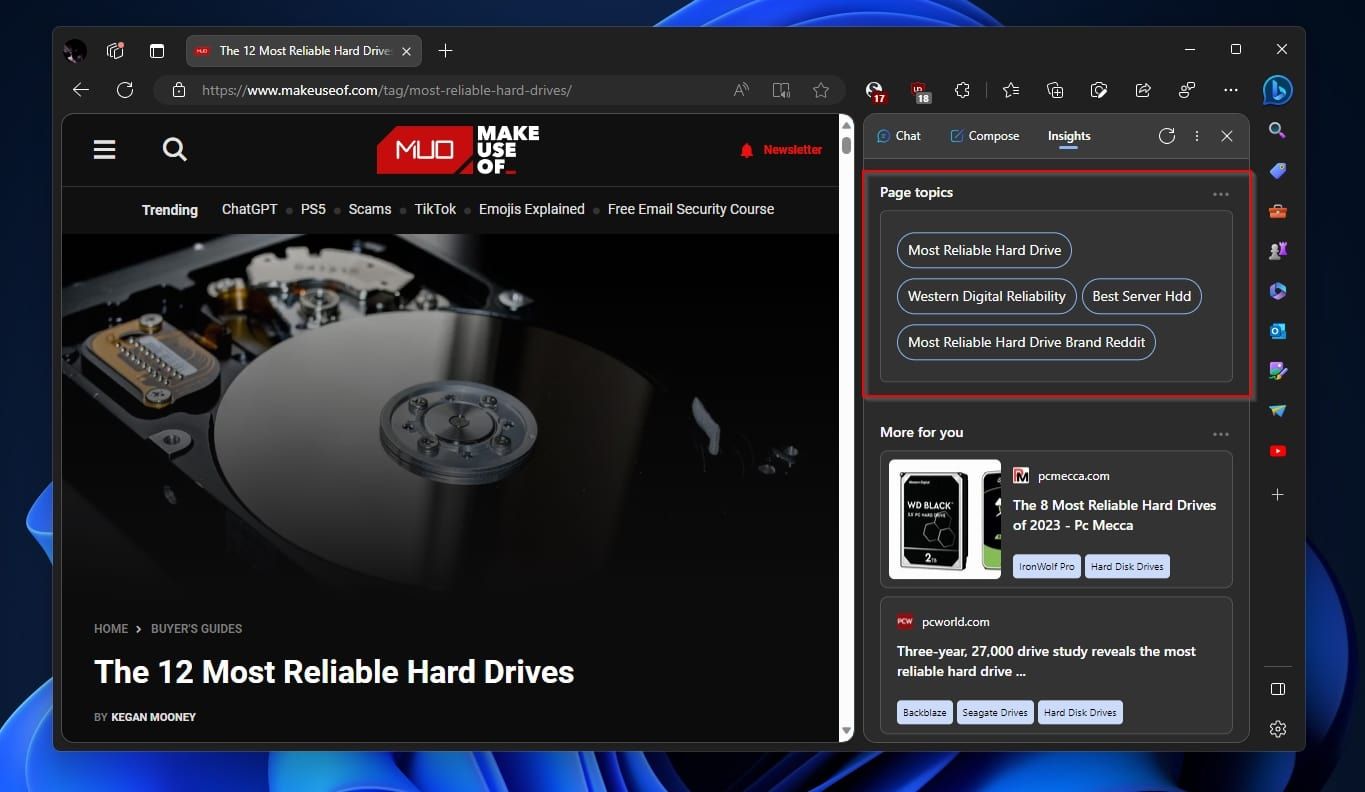Open extension with badge 17
Screen dimensions: 1365x792
(875, 91)
